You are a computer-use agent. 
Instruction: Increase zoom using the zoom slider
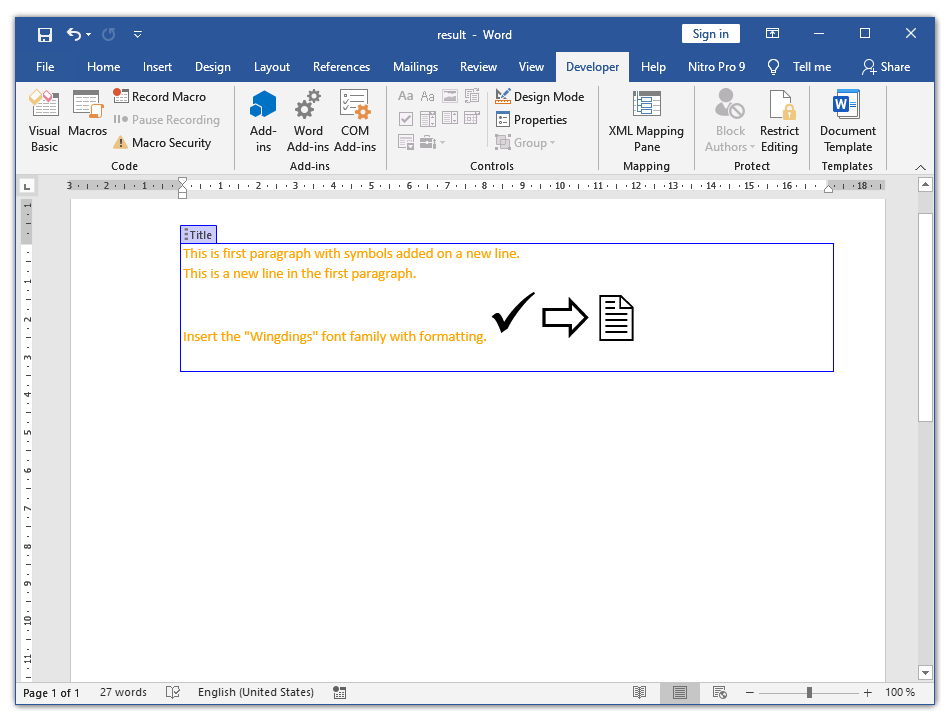coord(868,692)
